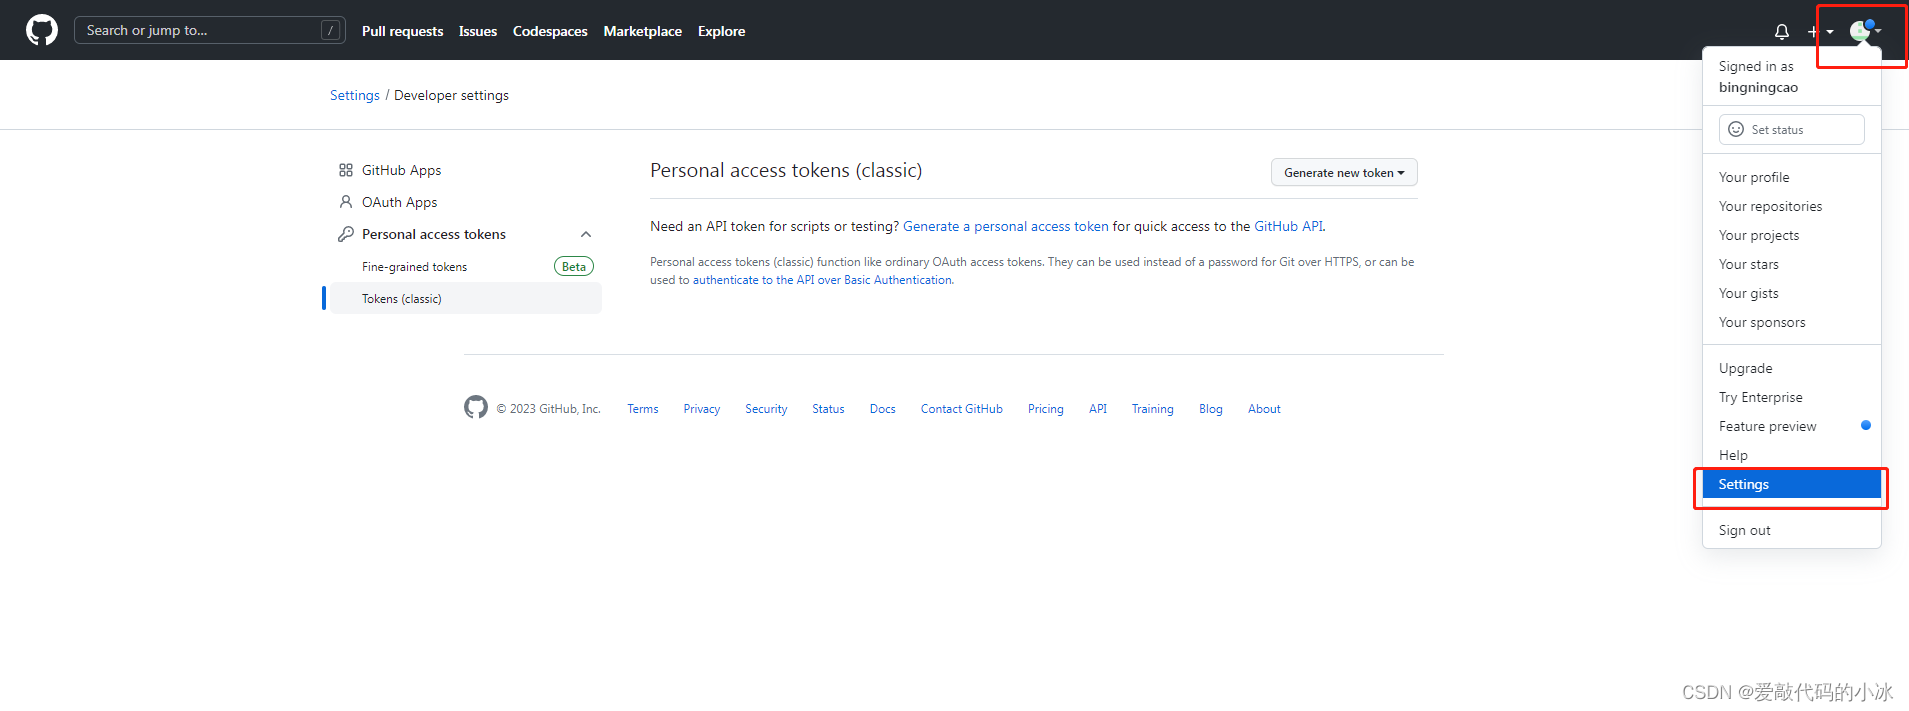Follow the GitHub API link

pyautogui.click(x=1288, y=227)
